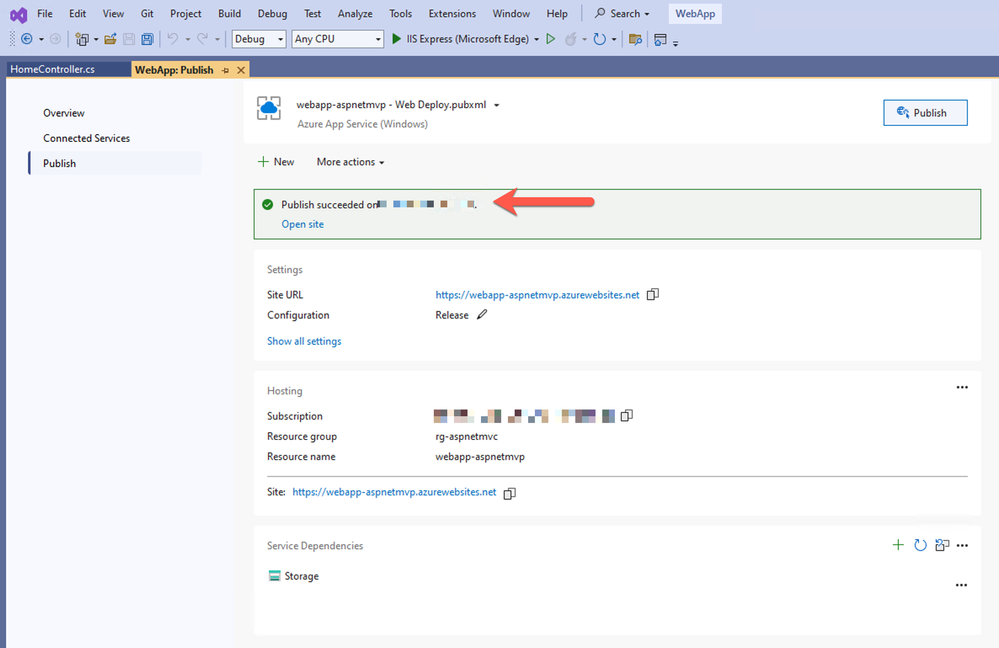Expand the Hot Reload dropdown arrow
This screenshot has height=648, width=999.
coord(584,40)
